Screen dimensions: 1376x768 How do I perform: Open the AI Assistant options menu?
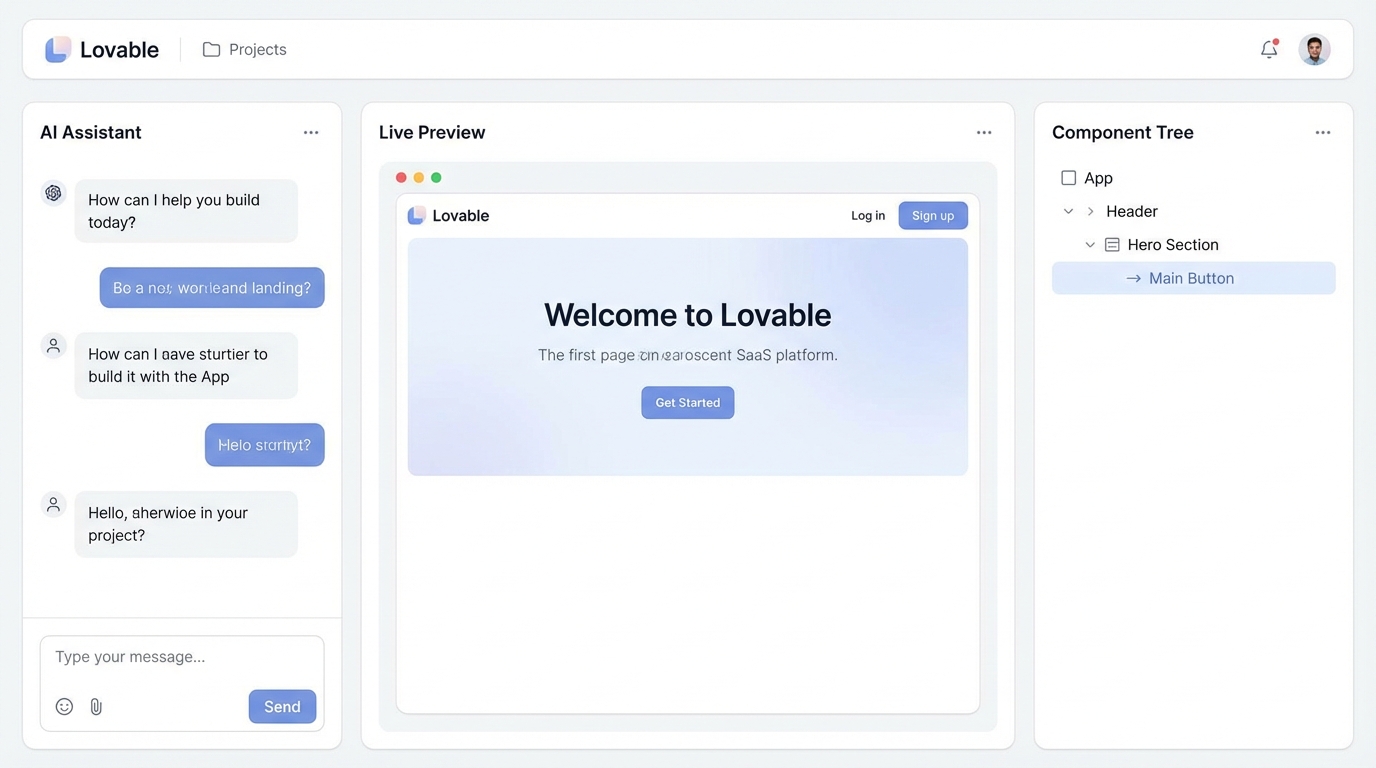tap(311, 131)
